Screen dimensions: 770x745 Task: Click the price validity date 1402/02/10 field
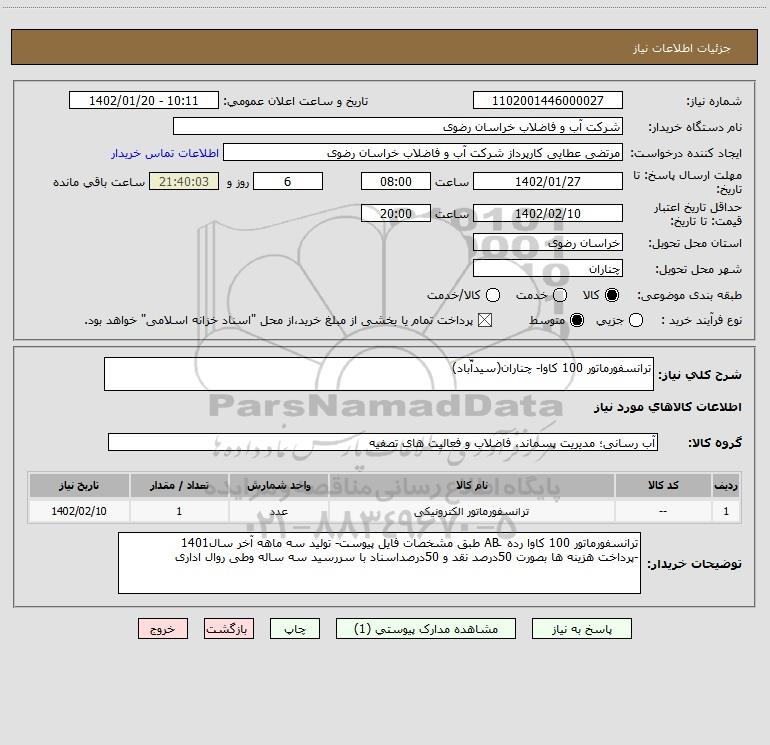point(548,213)
